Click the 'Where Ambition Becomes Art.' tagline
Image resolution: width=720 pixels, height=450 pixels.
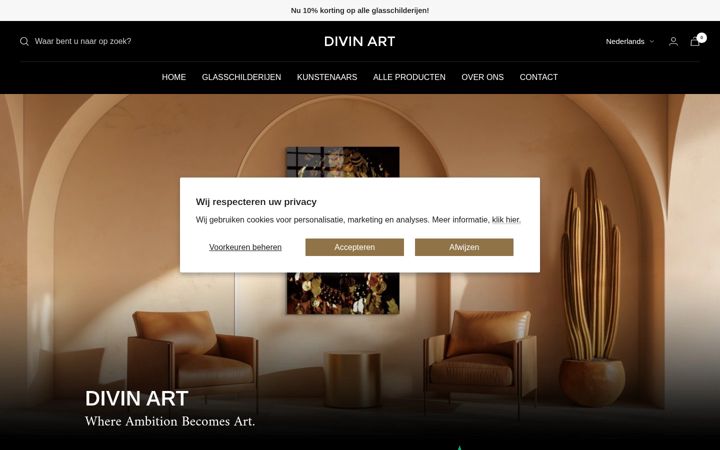(170, 421)
